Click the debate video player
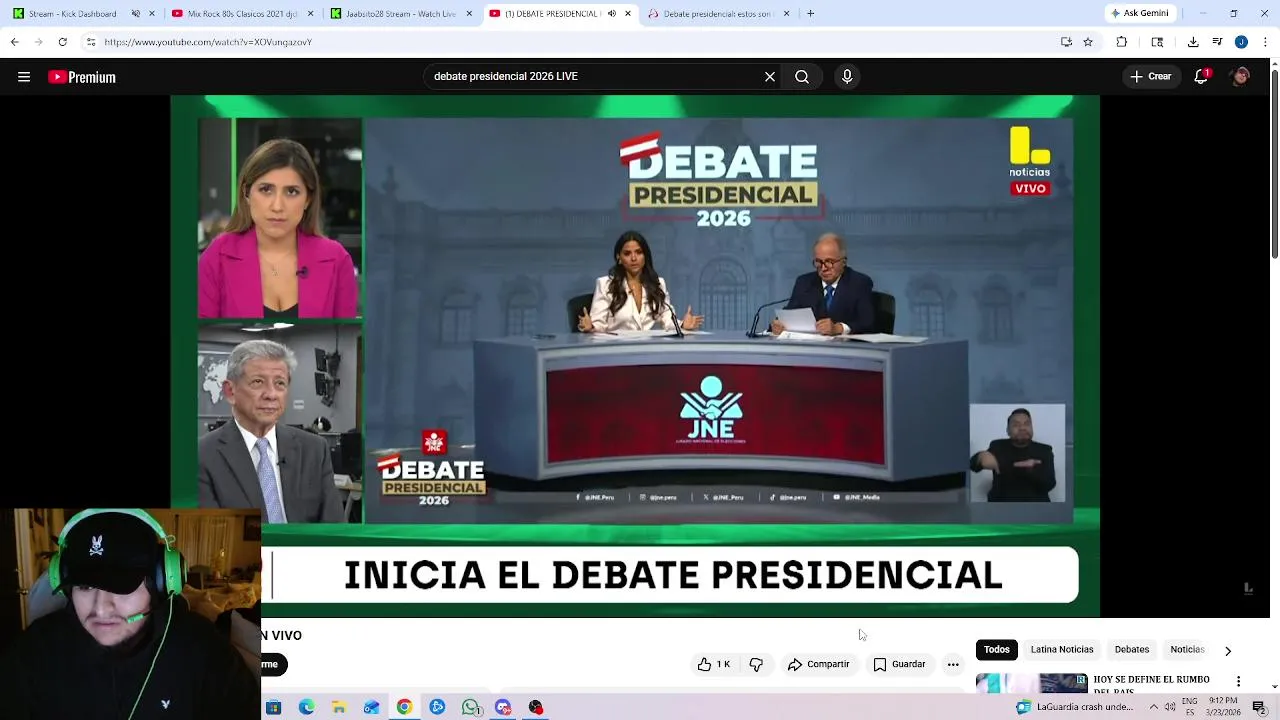1280x720 pixels. [x=635, y=357]
